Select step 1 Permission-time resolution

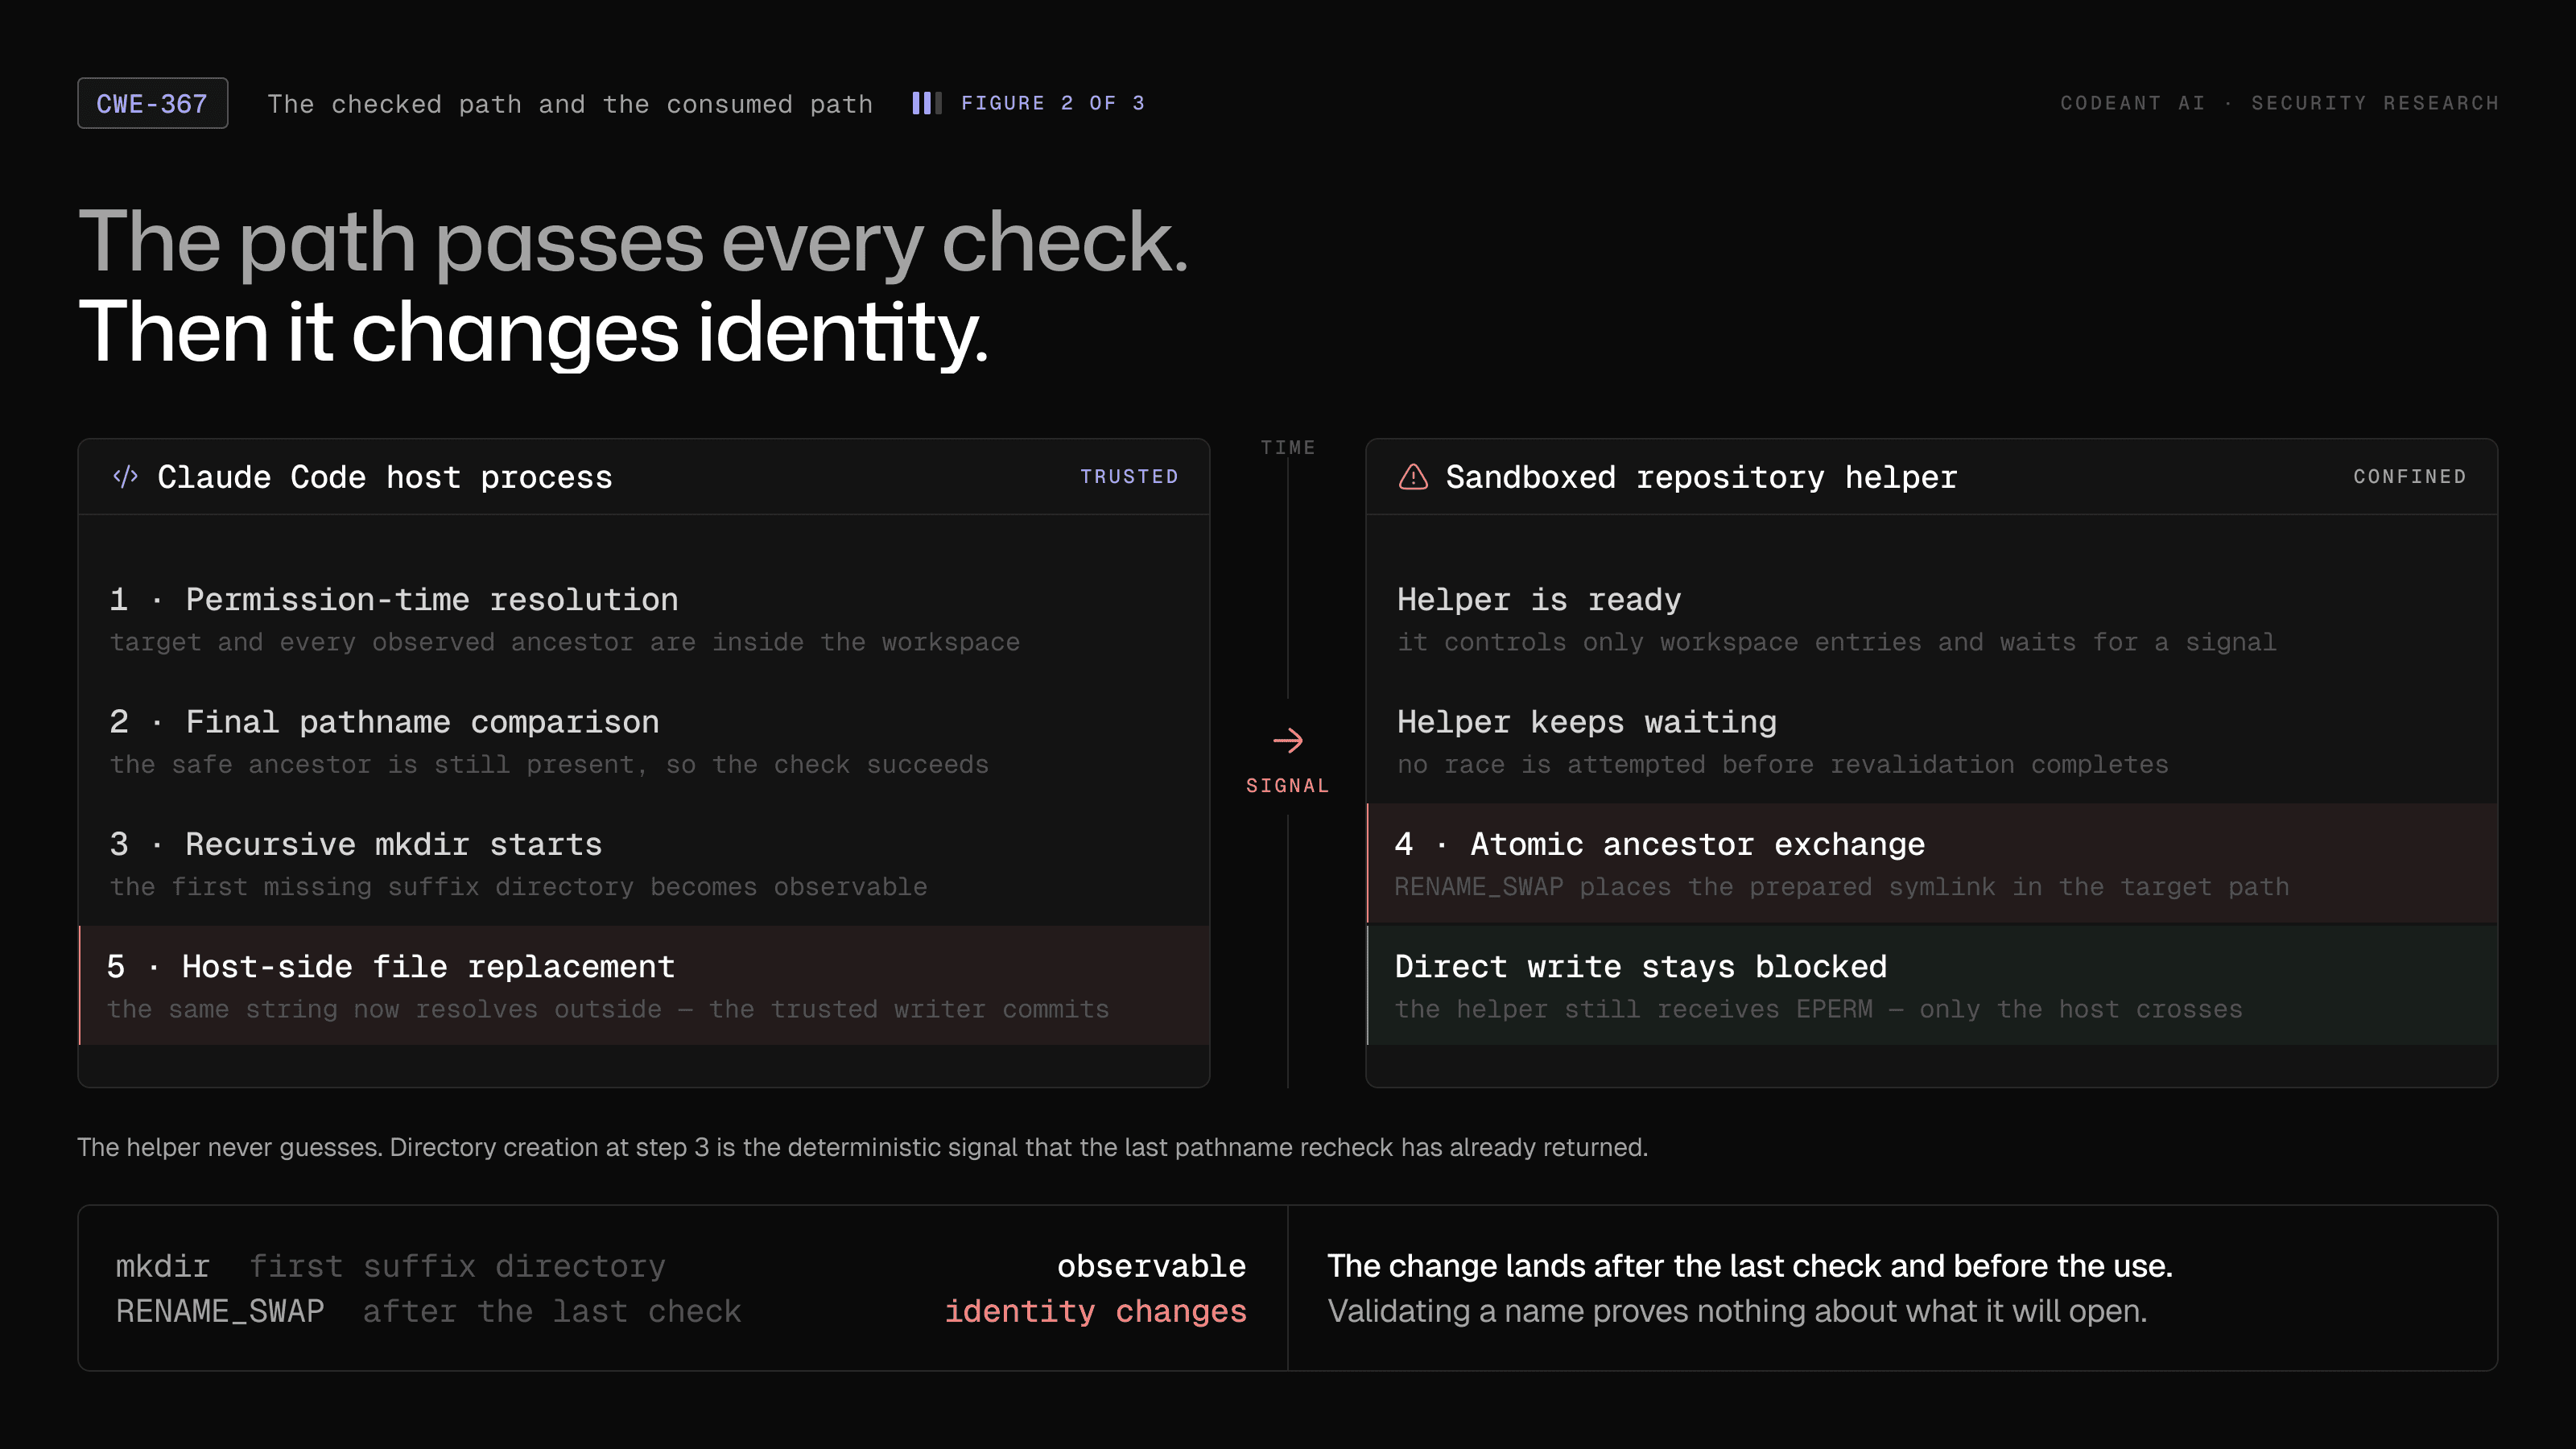click(x=644, y=619)
